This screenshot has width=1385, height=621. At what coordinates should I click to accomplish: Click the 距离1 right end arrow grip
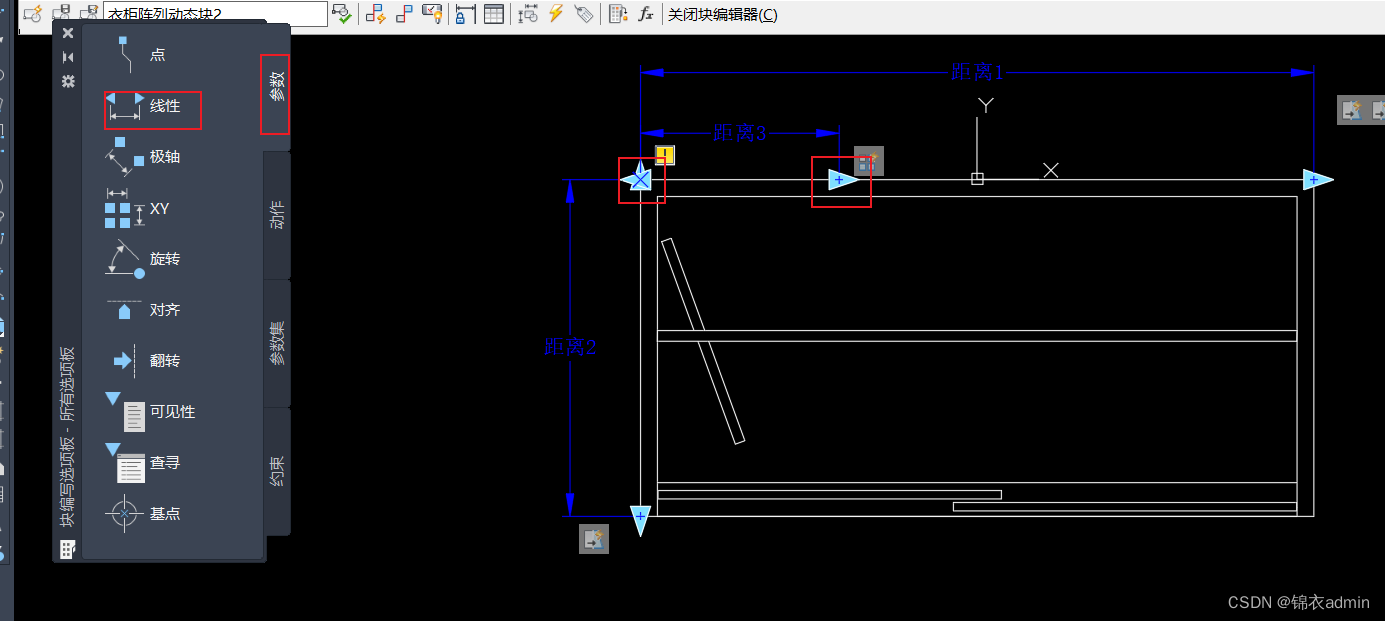coord(1318,180)
